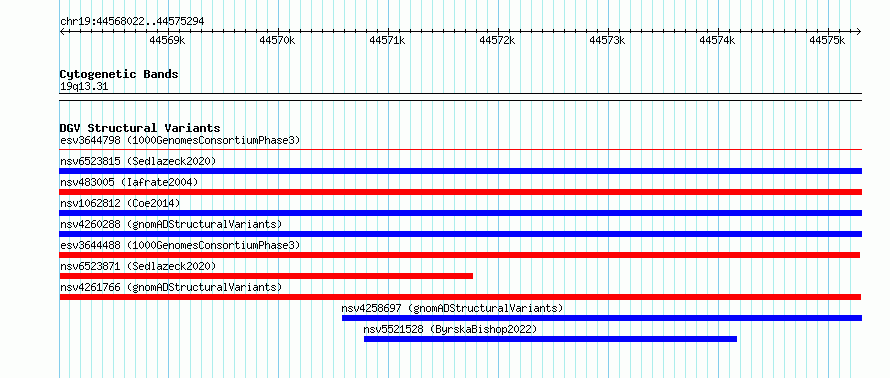Screen dimensions: 890x378
Task: Open variant label nsv5521528 (ByrskaBishop2022)
Action: click(x=450, y=329)
